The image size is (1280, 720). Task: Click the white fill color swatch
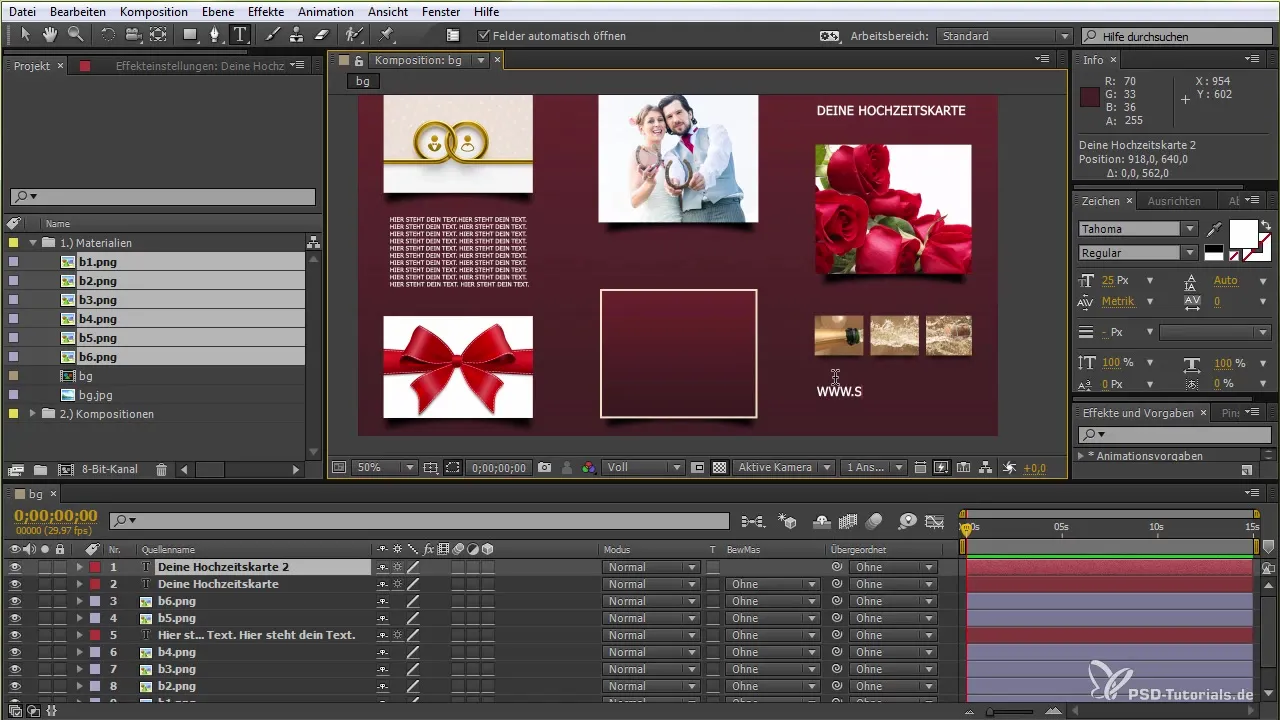point(1243,233)
